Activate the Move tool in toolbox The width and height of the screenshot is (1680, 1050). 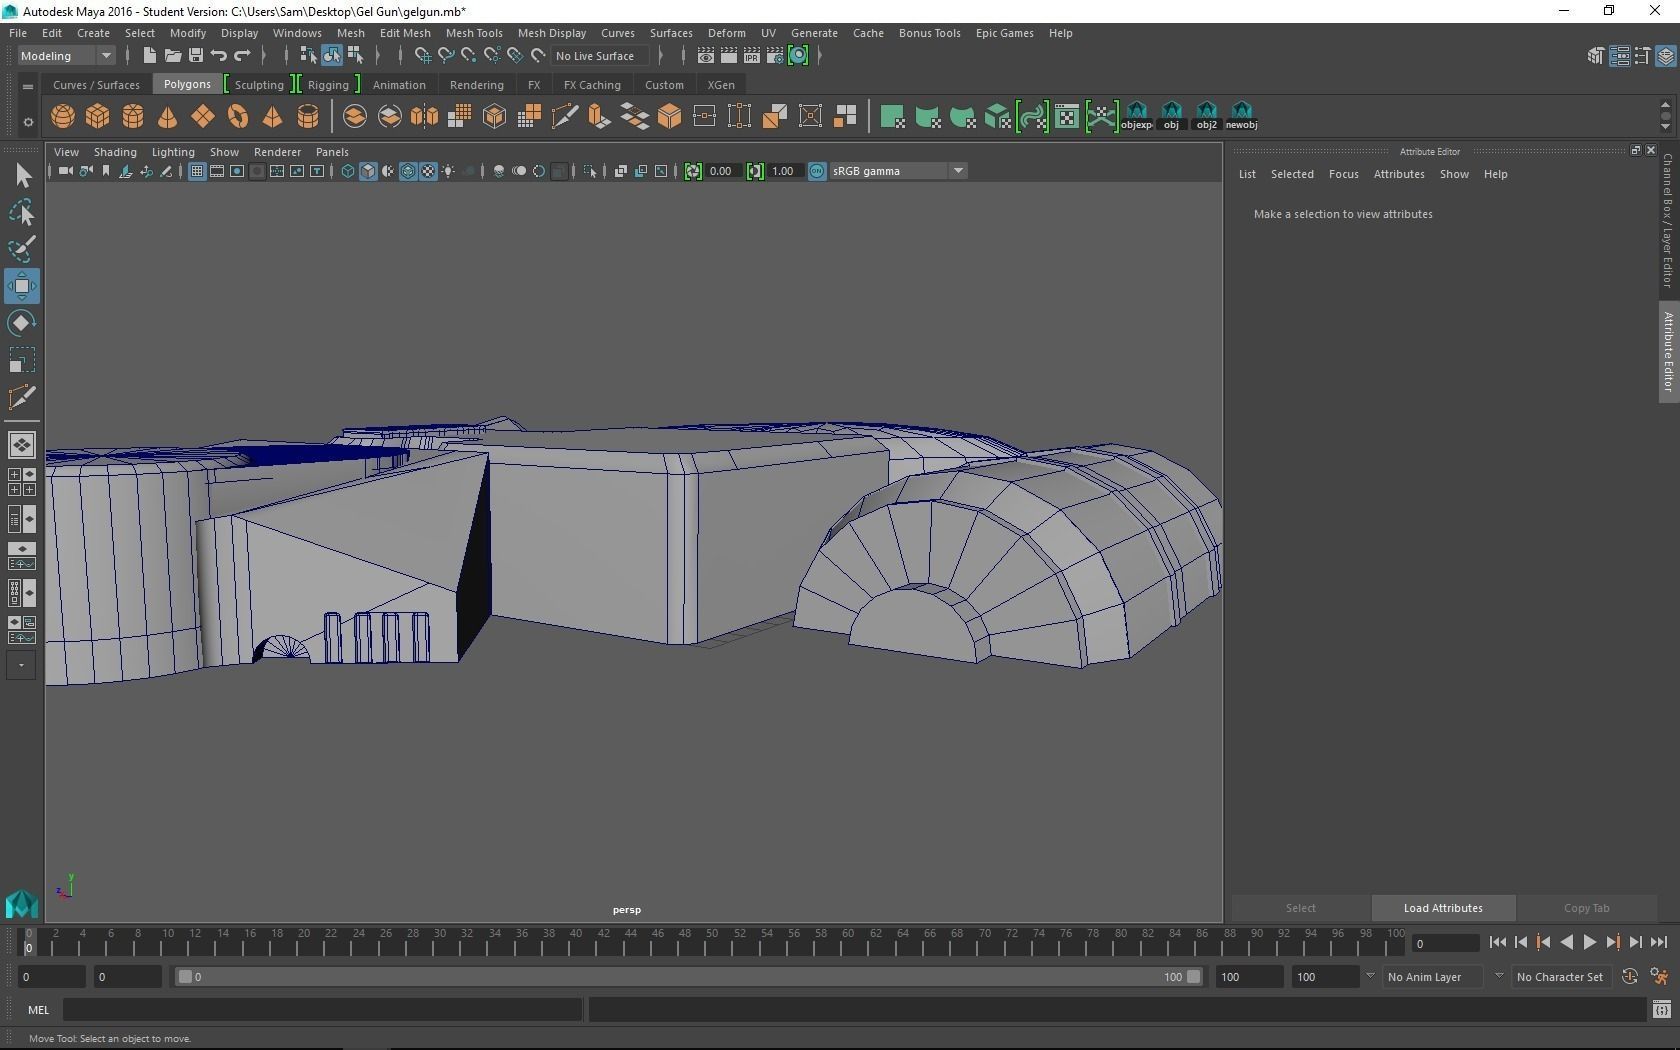point(22,286)
